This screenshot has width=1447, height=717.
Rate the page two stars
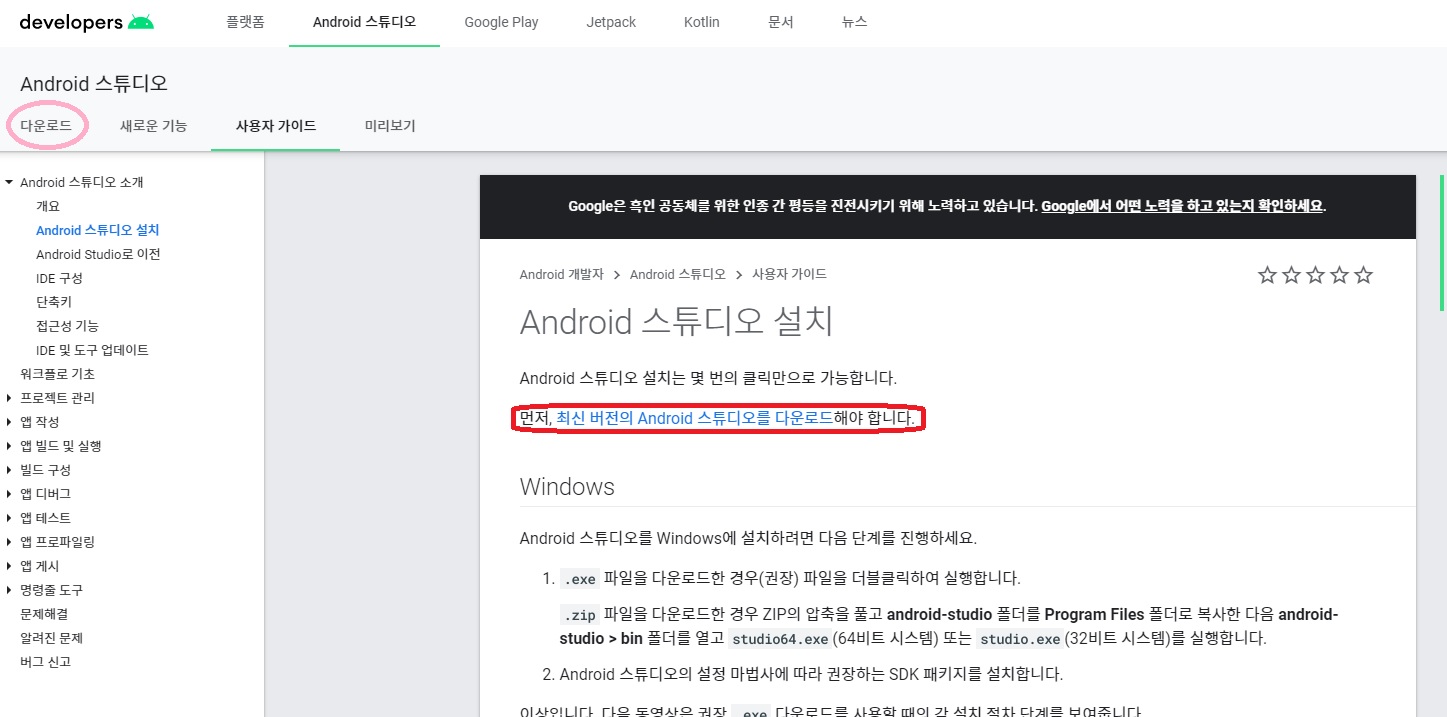tap(1291, 275)
